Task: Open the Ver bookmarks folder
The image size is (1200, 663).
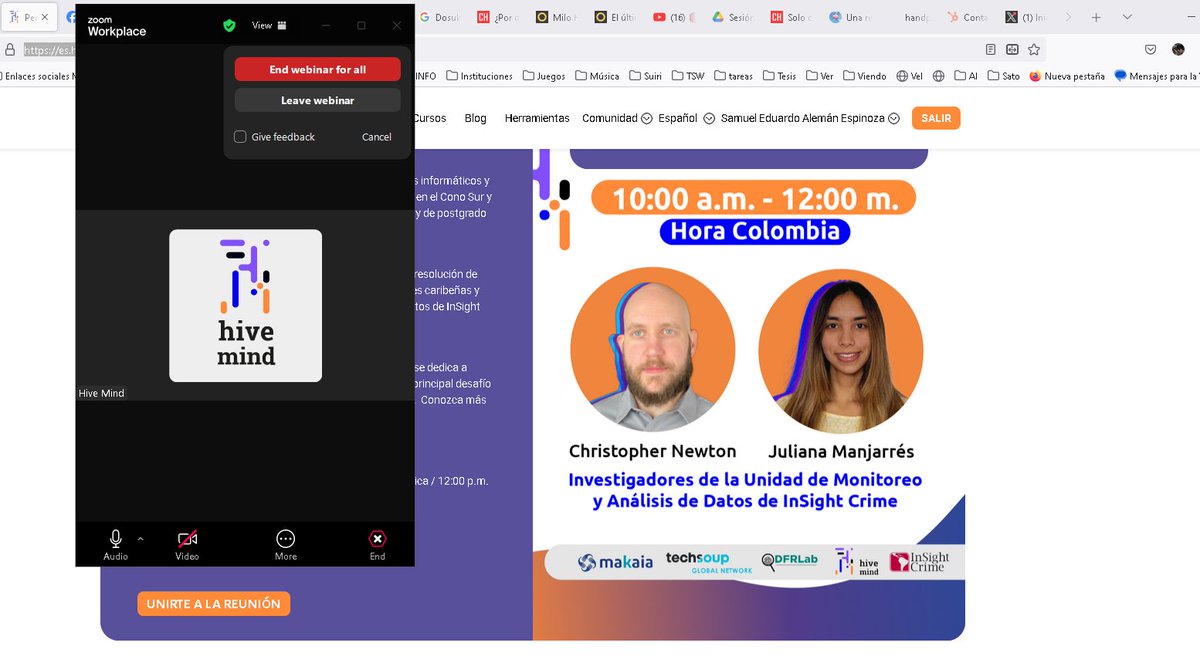Action: (x=819, y=76)
